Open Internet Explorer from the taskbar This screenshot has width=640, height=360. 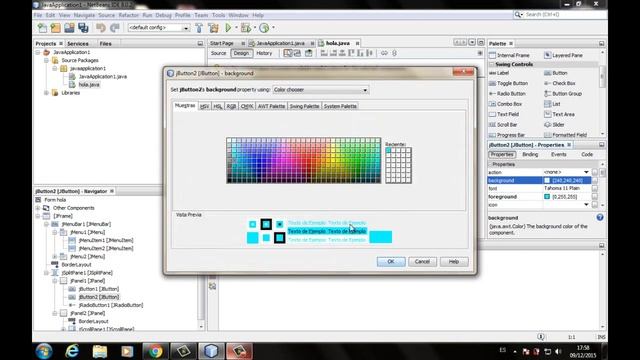[72, 351]
